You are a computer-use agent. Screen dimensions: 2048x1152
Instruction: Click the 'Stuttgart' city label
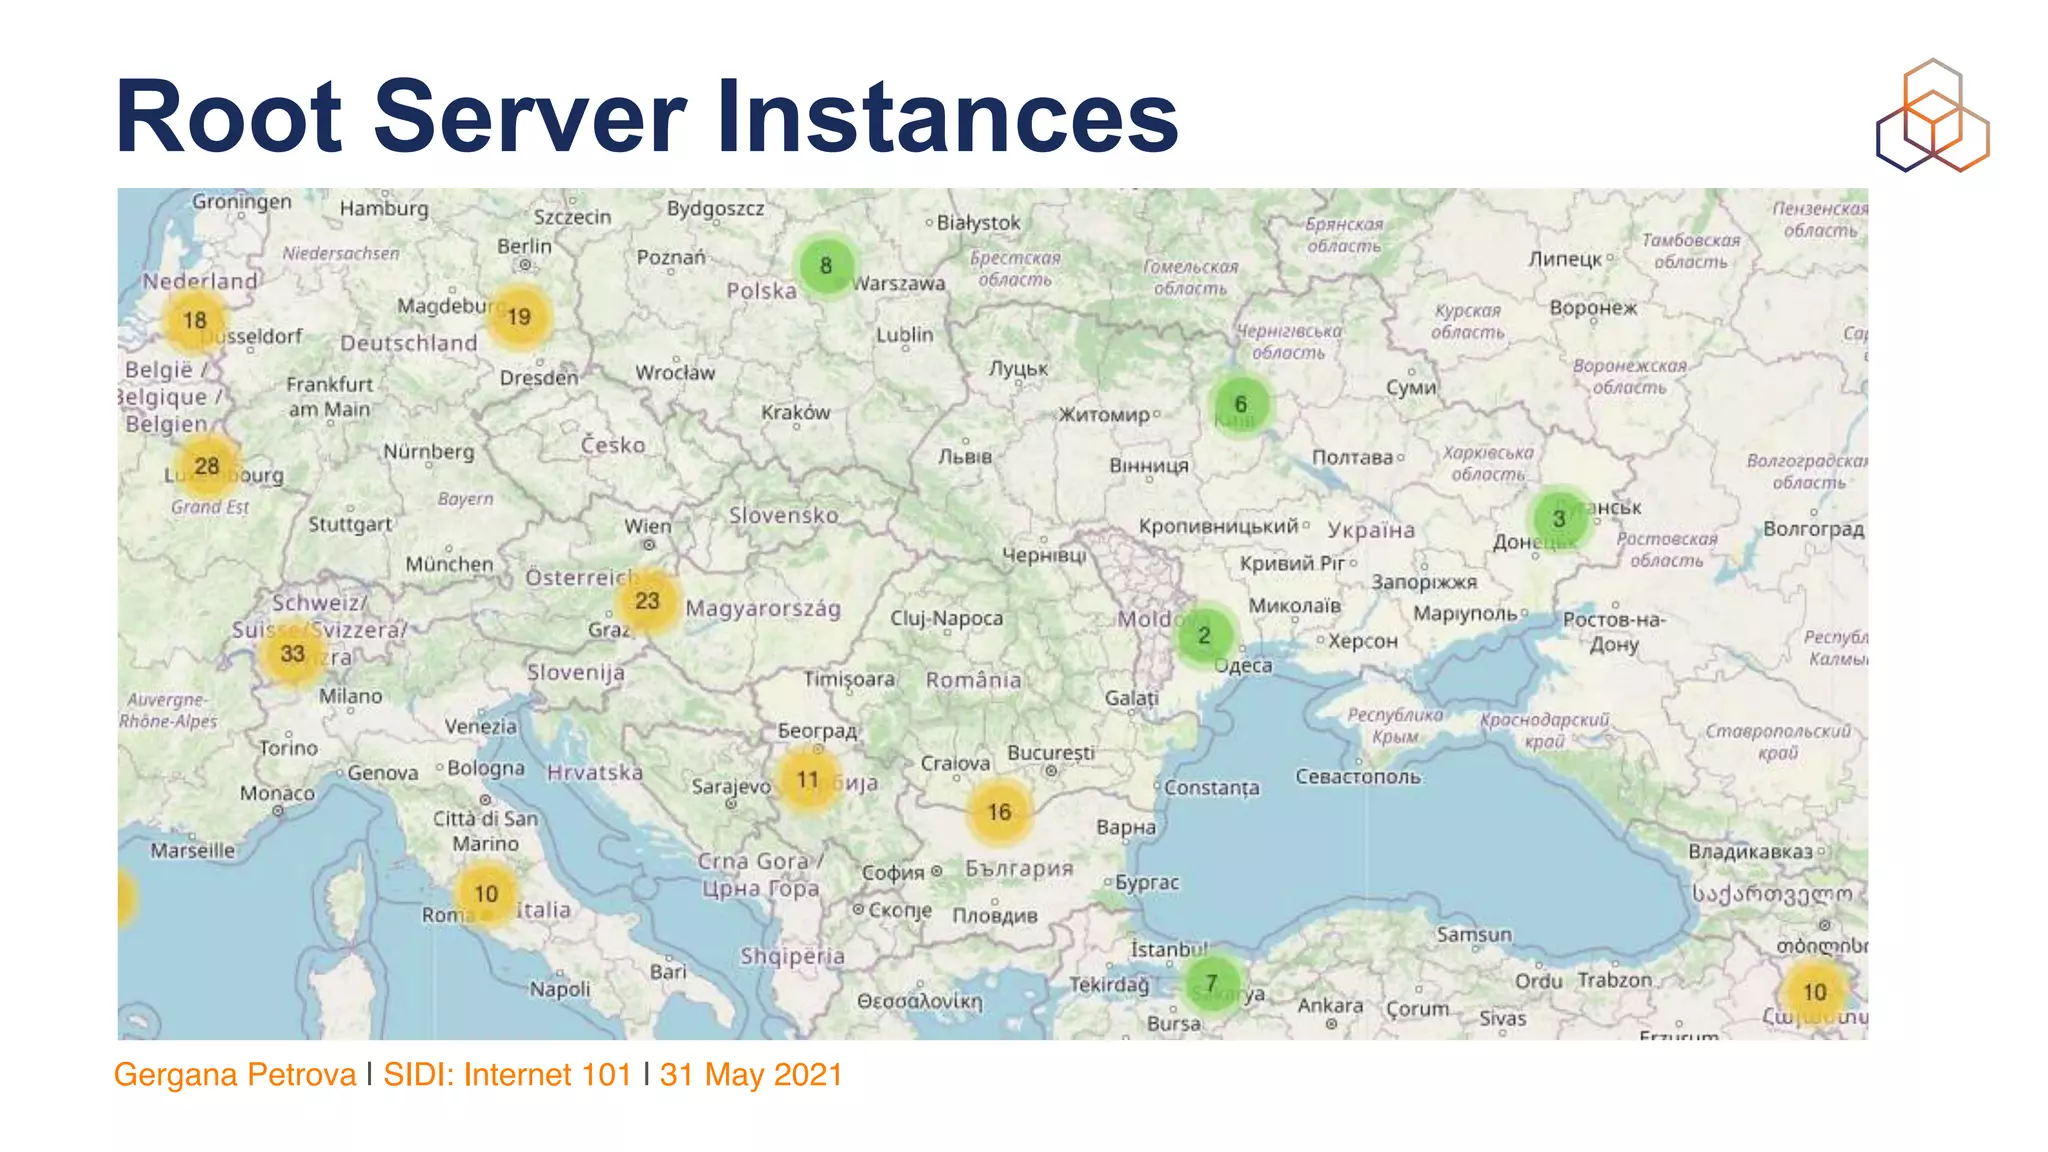(x=350, y=524)
